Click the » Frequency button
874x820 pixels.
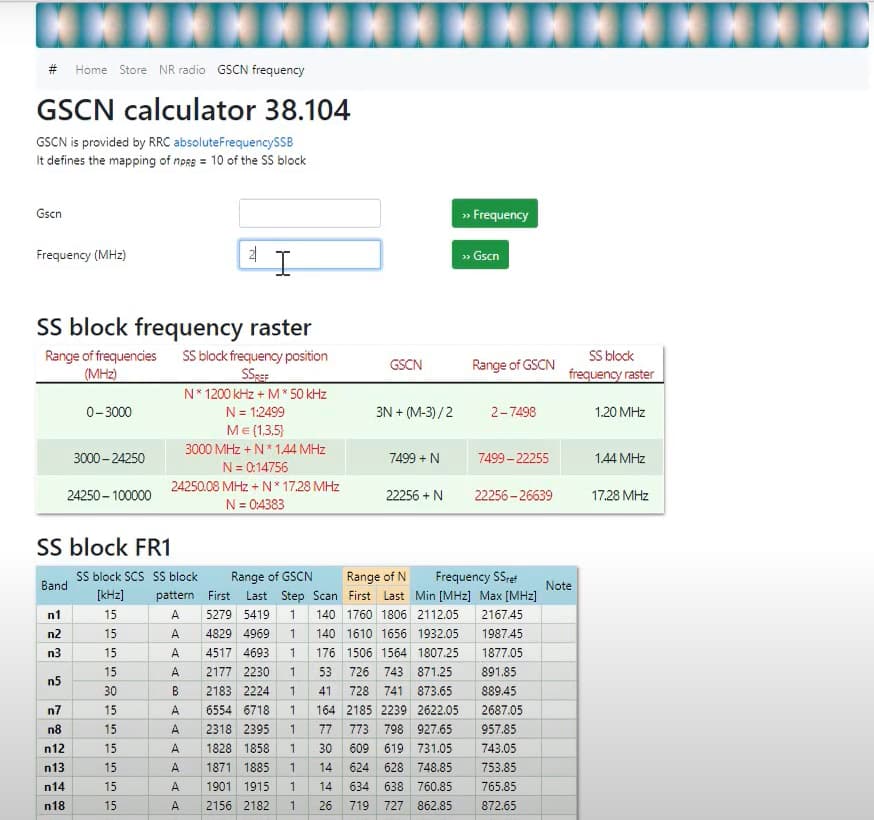pyautogui.click(x=495, y=214)
